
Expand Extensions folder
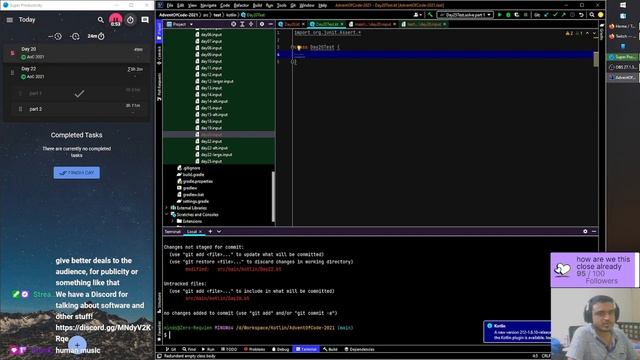[x=173, y=221]
